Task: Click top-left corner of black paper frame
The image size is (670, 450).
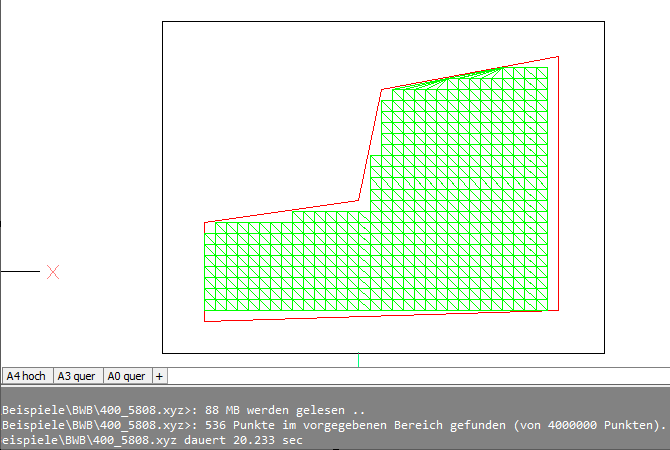Action: coord(163,23)
